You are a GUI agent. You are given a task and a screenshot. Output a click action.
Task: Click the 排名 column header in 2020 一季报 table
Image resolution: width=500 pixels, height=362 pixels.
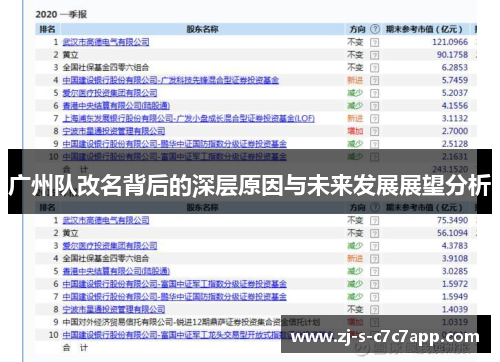pos(47,29)
